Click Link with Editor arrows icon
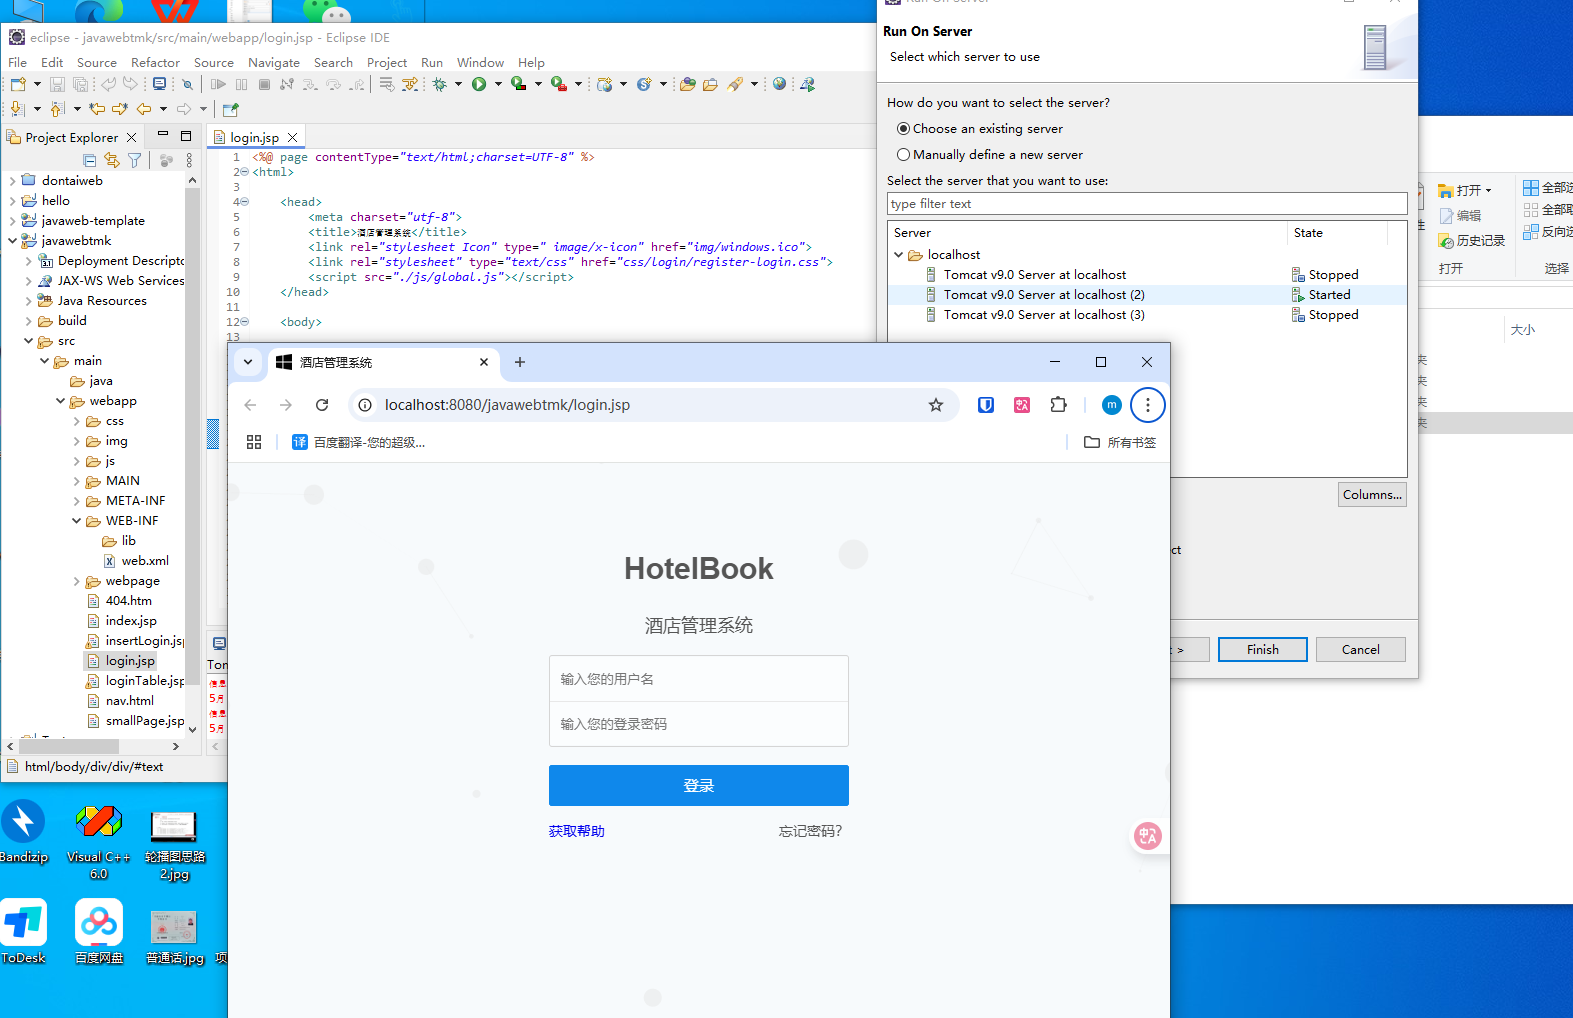The image size is (1573, 1018). 112,160
